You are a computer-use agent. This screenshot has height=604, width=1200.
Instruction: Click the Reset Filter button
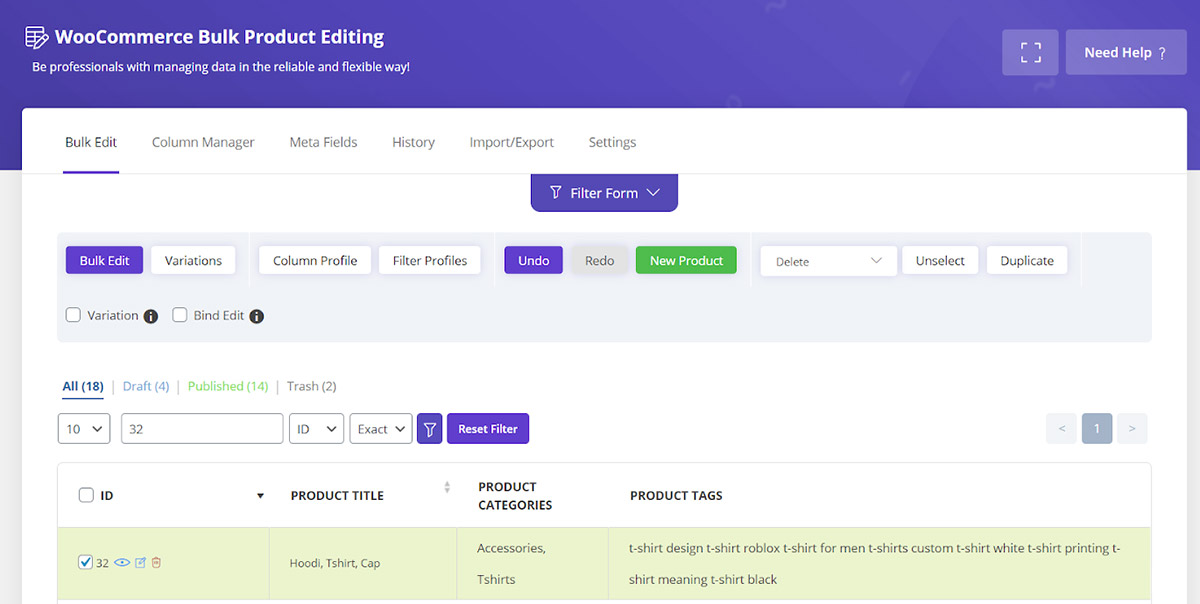(x=488, y=429)
